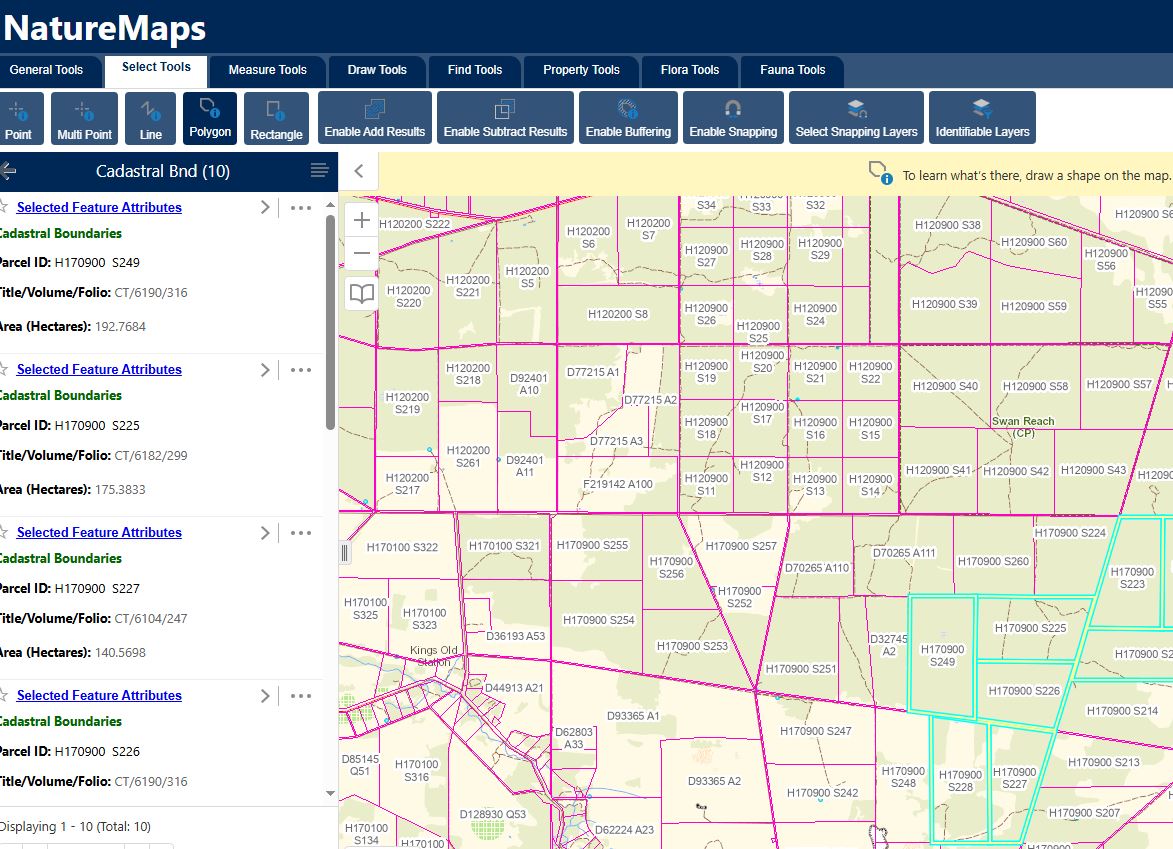1173x849 pixels.
Task: Click the results list scroll-down arrow
Action: (330, 793)
